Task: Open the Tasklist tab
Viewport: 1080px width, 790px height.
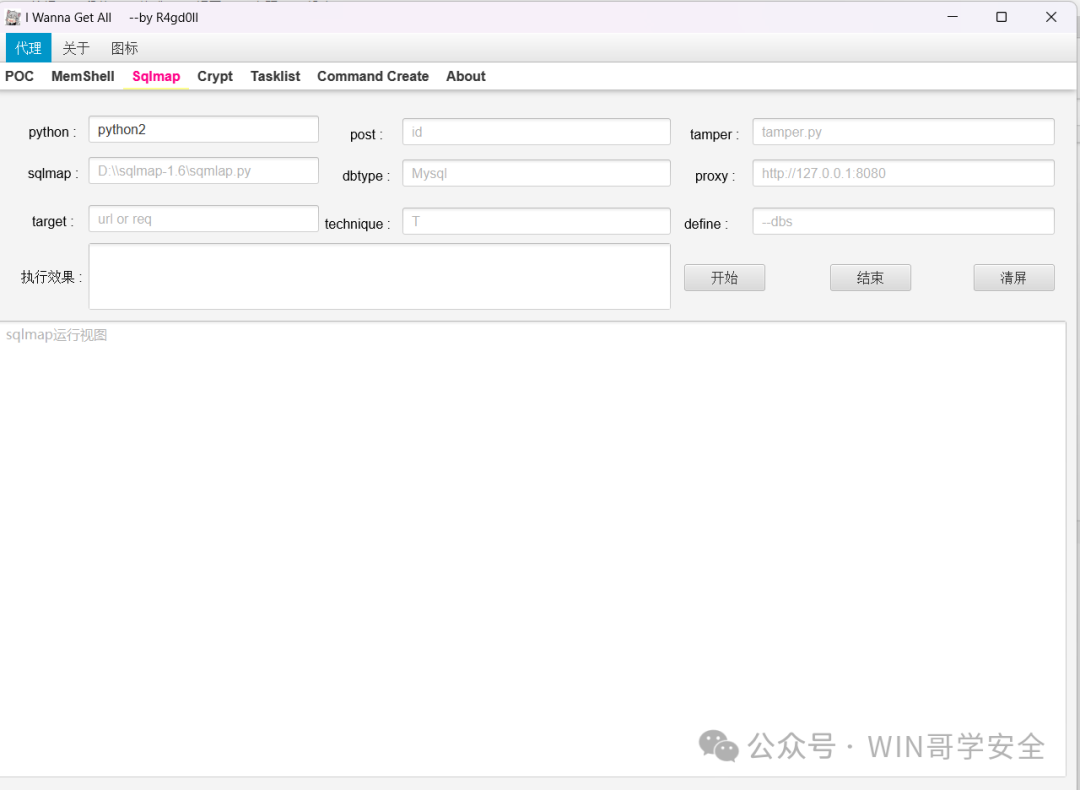Action: pyautogui.click(x=276, y=76)
